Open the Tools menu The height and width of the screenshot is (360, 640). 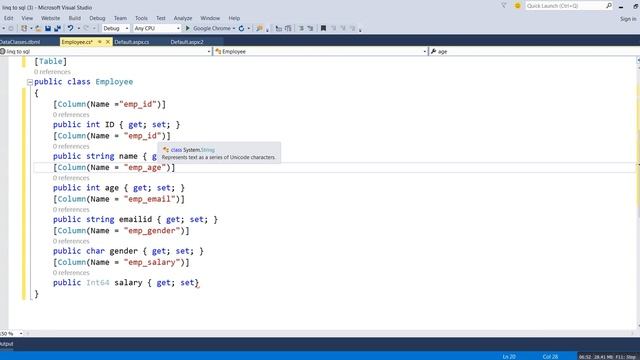[141, 18]
